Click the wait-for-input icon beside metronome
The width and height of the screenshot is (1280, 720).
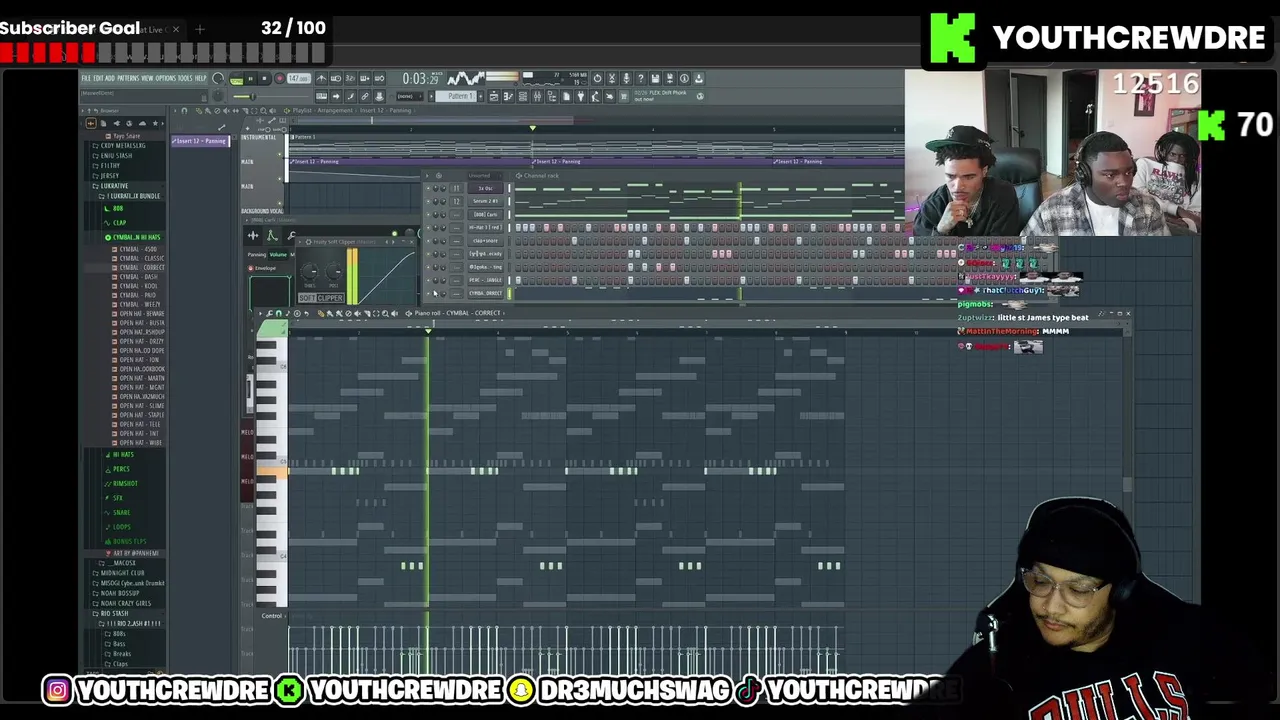(336, 79)
